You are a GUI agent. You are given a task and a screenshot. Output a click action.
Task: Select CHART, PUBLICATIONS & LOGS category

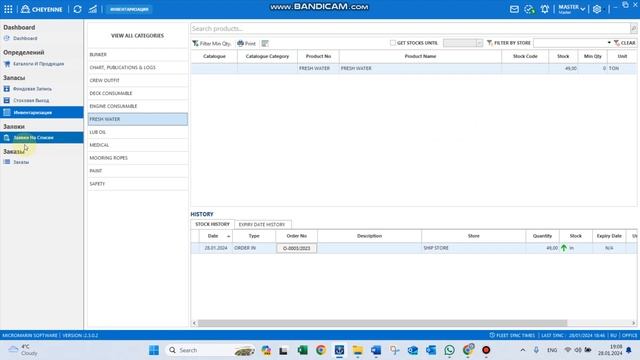138,67
